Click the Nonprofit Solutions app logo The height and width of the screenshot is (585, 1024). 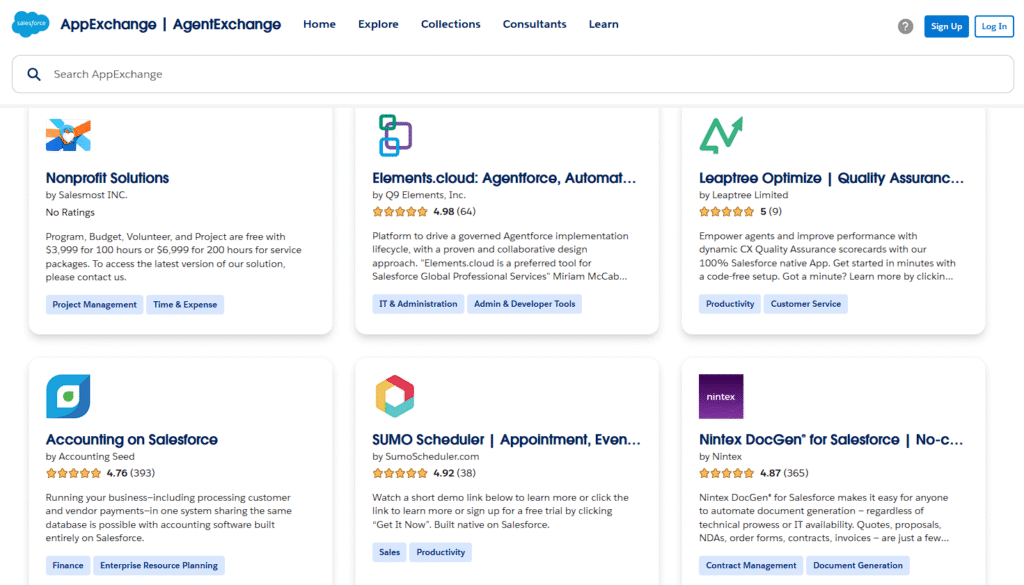68,135
